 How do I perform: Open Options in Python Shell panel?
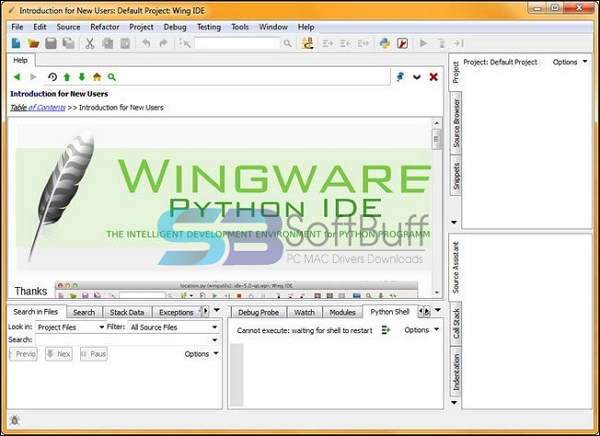(x=421, y=330)
